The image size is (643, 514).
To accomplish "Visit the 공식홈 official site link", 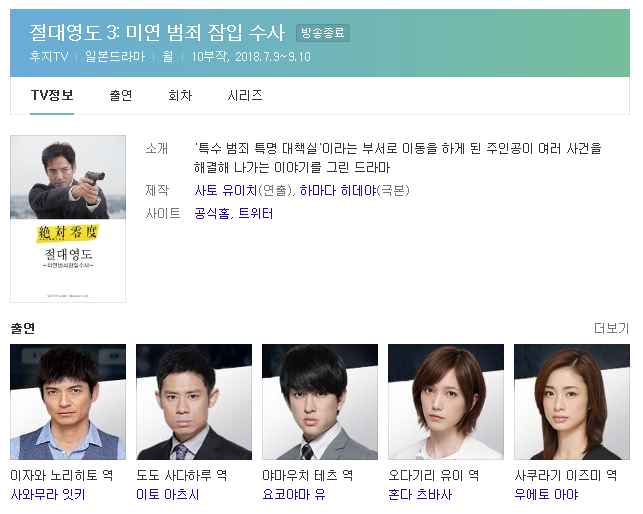I will pos(212,213).
